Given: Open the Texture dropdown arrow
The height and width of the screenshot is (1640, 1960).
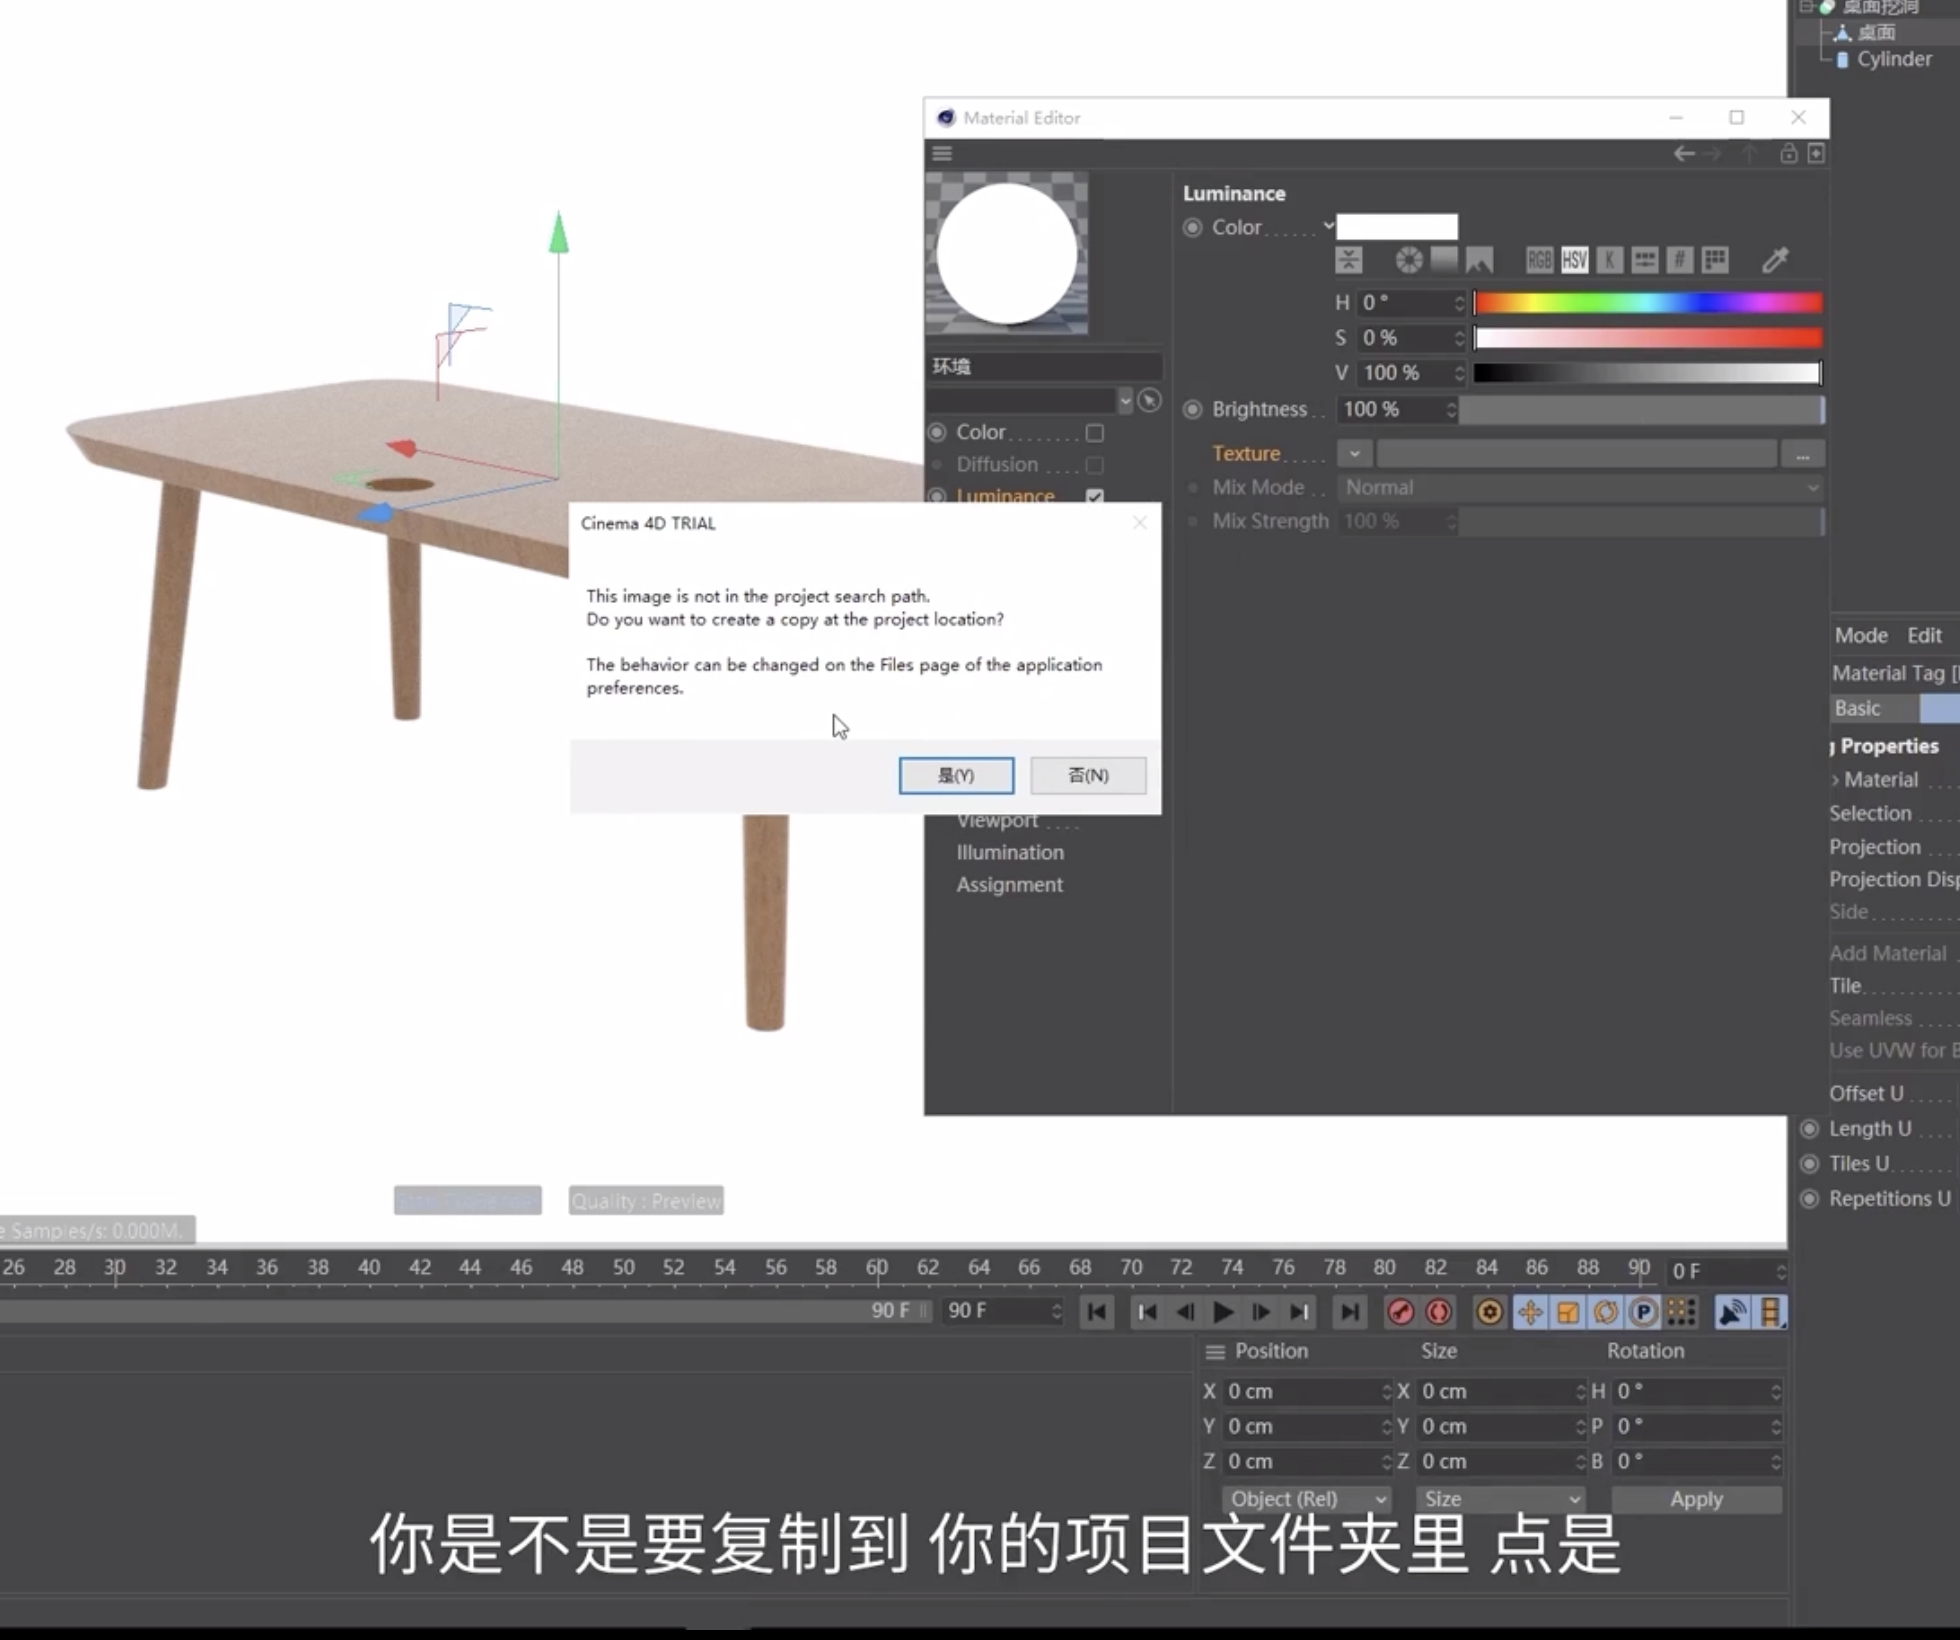Looking at the screenshot, I should (1354, 454).
